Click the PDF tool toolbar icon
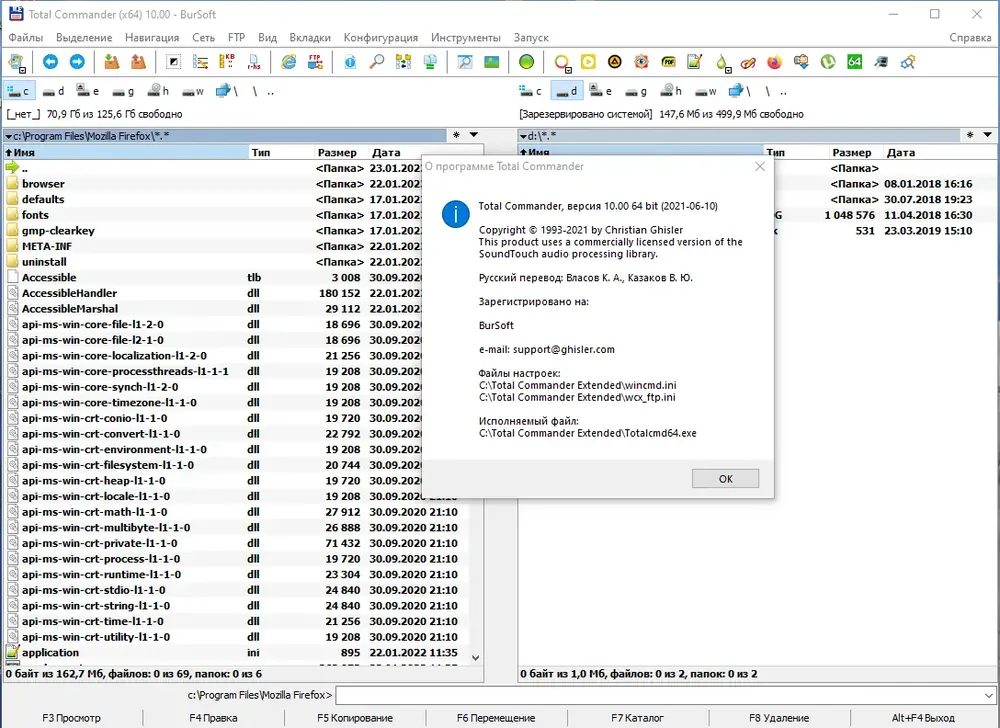Viewport: 1000px width, 728px height. click(x=668, y=62)
